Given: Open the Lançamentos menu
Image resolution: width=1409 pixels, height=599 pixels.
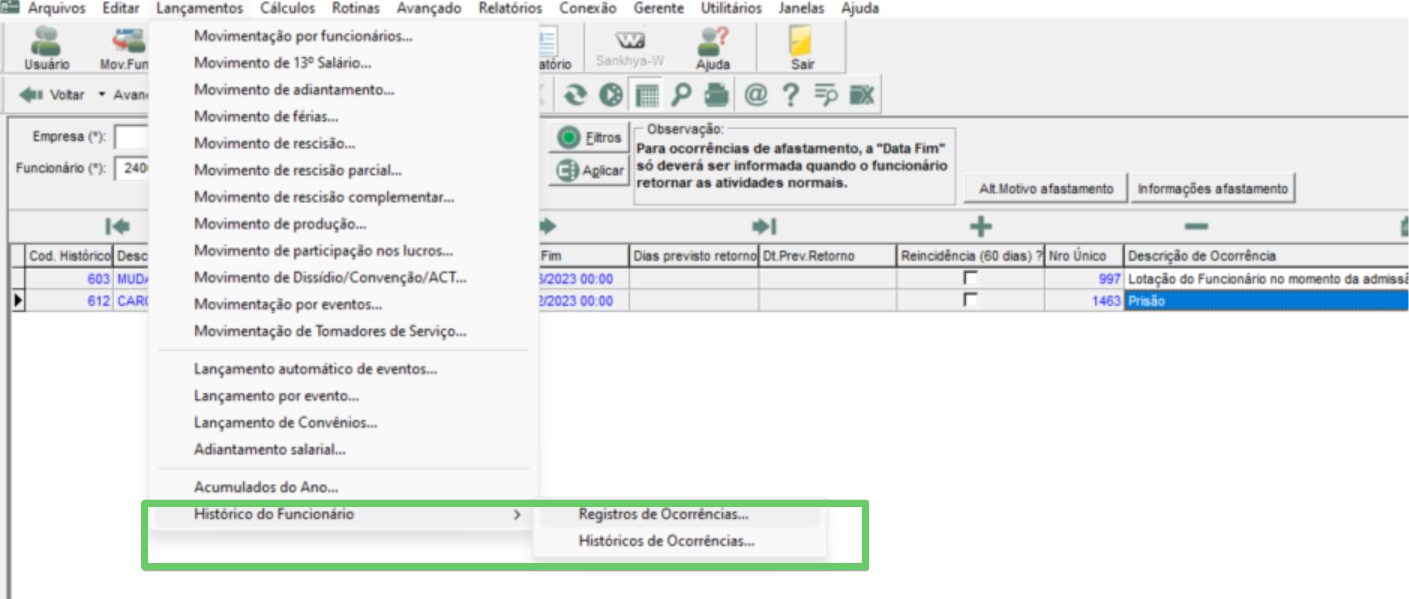Looking at the screenshot, I should pyautogui.click(x=200, y=8).
